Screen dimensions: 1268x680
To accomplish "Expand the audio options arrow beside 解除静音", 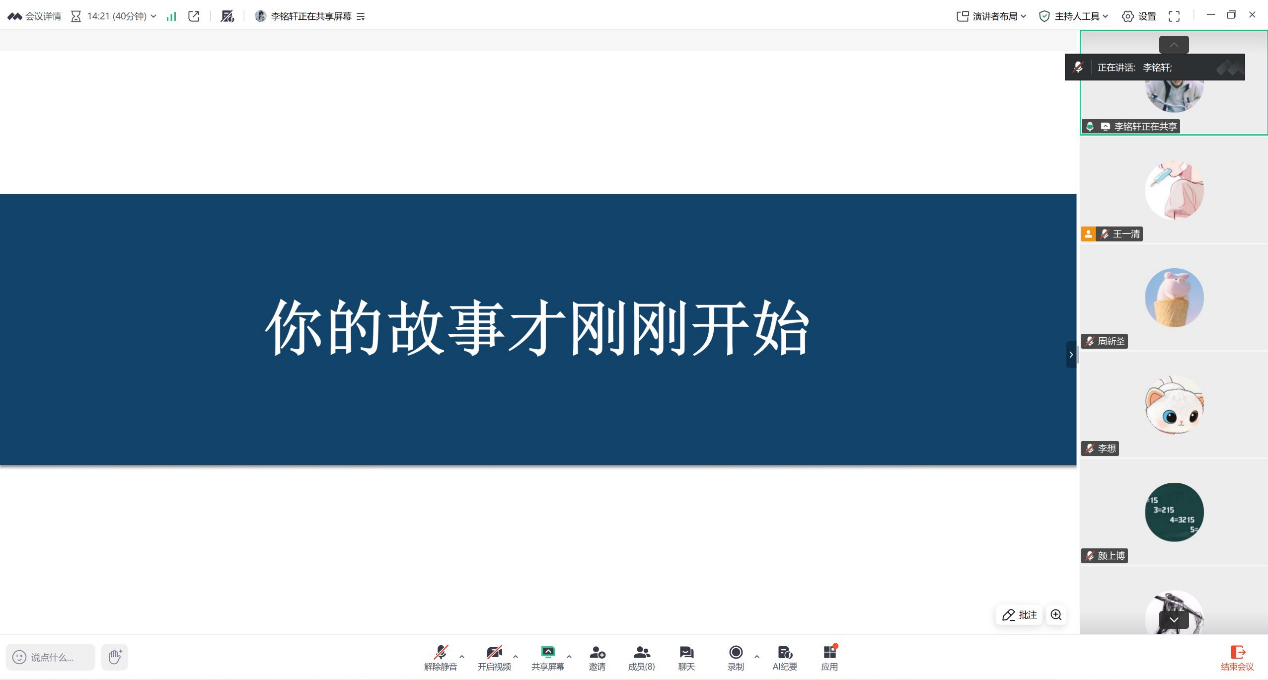I will 462,656.
